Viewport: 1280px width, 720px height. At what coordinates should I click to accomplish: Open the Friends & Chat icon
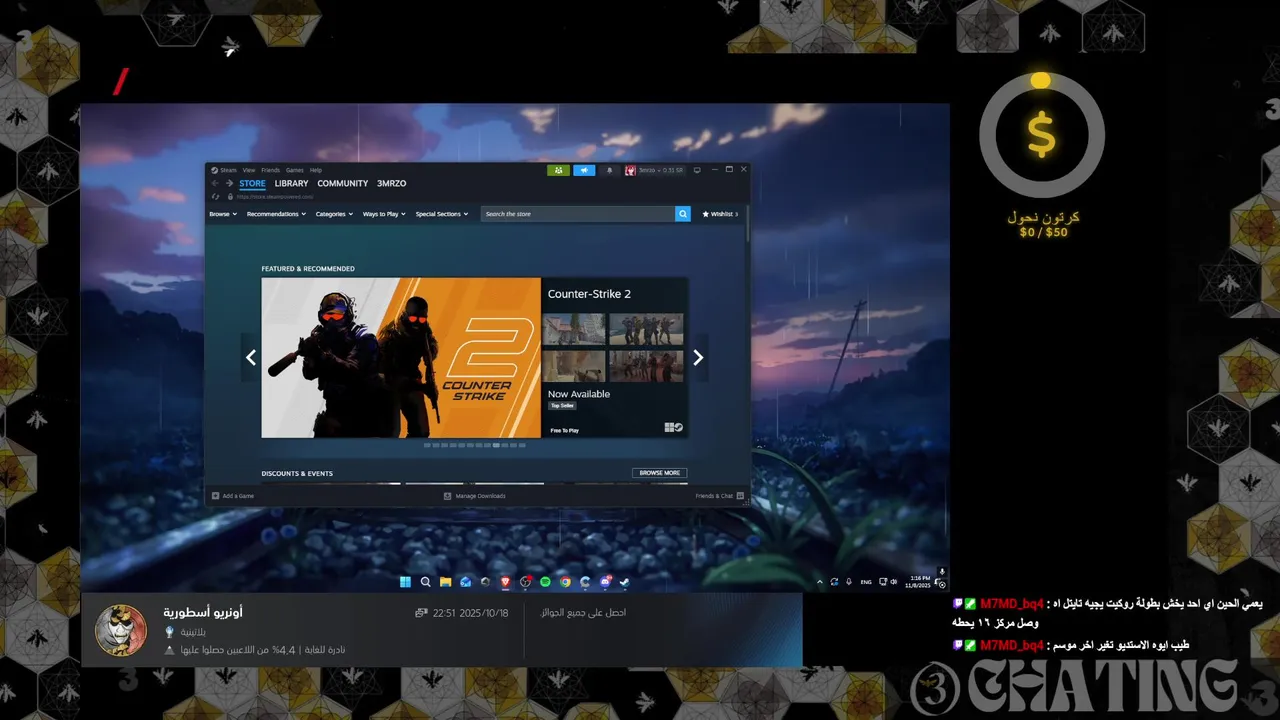[x=740, y=496]
